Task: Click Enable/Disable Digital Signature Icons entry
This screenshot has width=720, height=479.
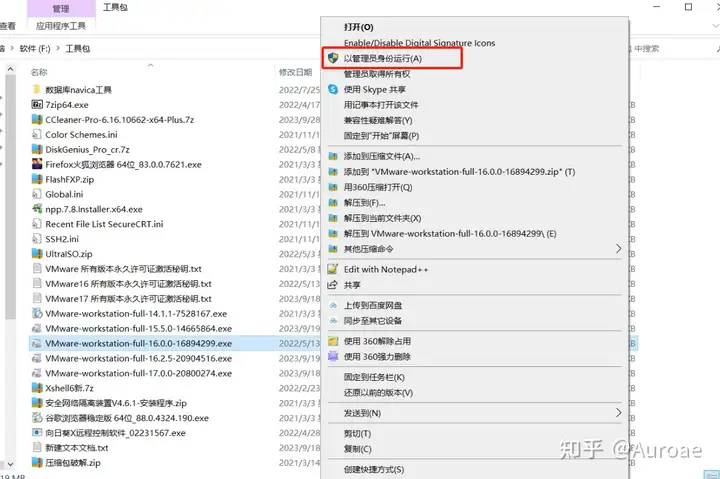Action: [x=419, y=43]
